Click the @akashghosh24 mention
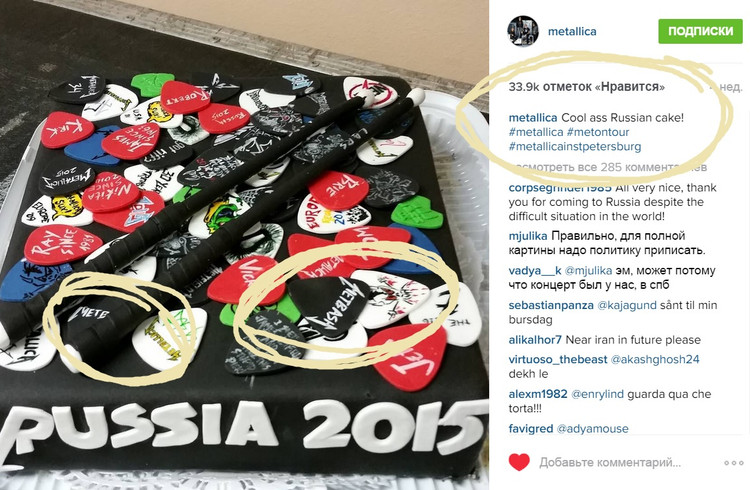 pyautogui.click(x=655, y=359)
